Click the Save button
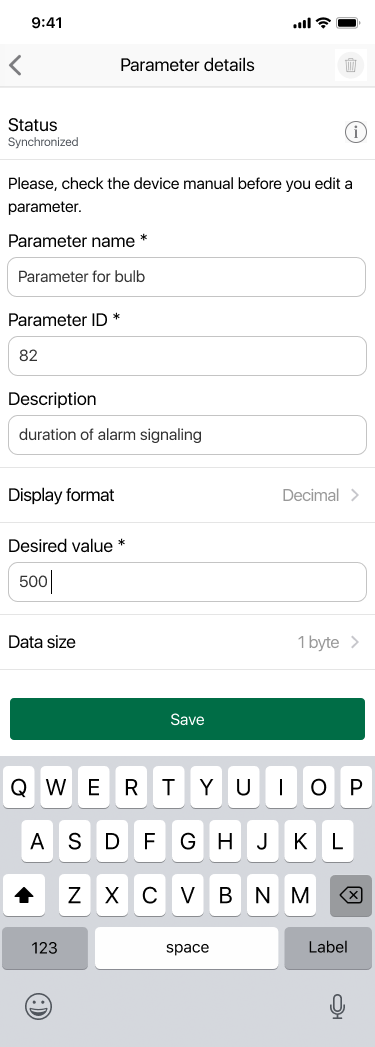Screen dimensions: 375x1047 pyautogui.click(x=188, y=719)
